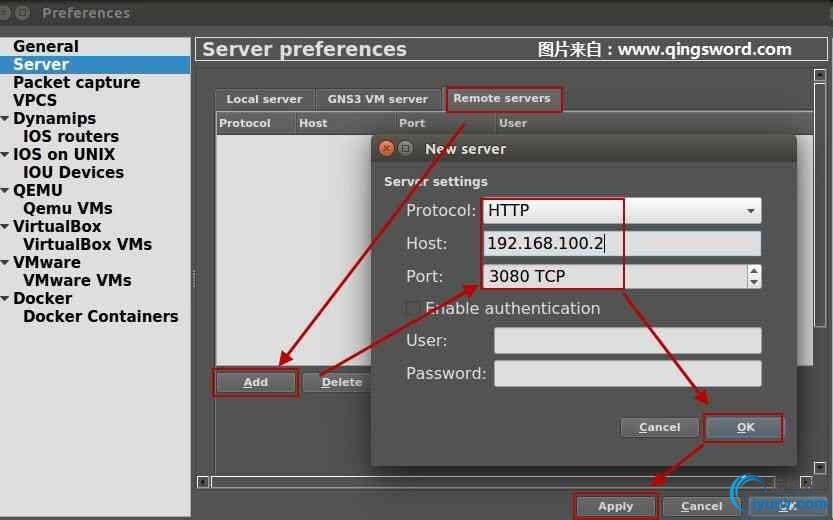Collapse the VirtualBox tree node
The image size is (833, 520).
[5, 226]
